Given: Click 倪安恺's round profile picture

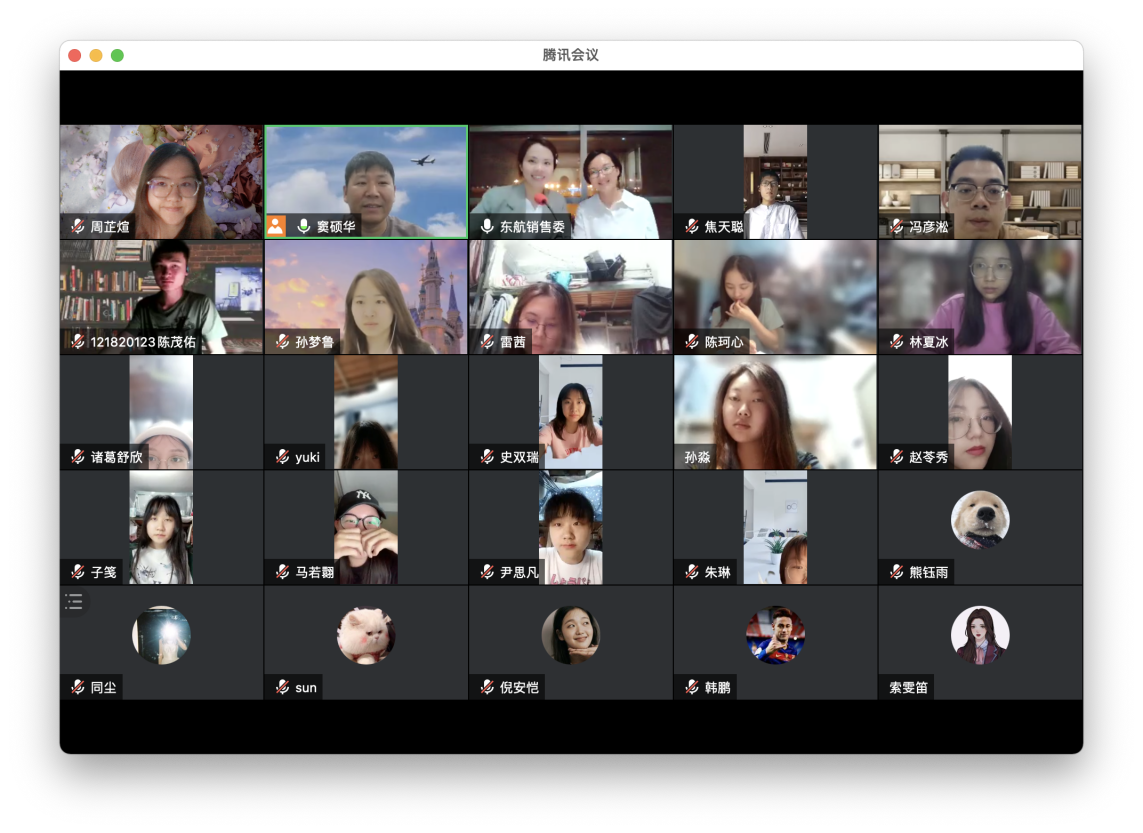Looking at the screenshot, I should pos(570,635).
